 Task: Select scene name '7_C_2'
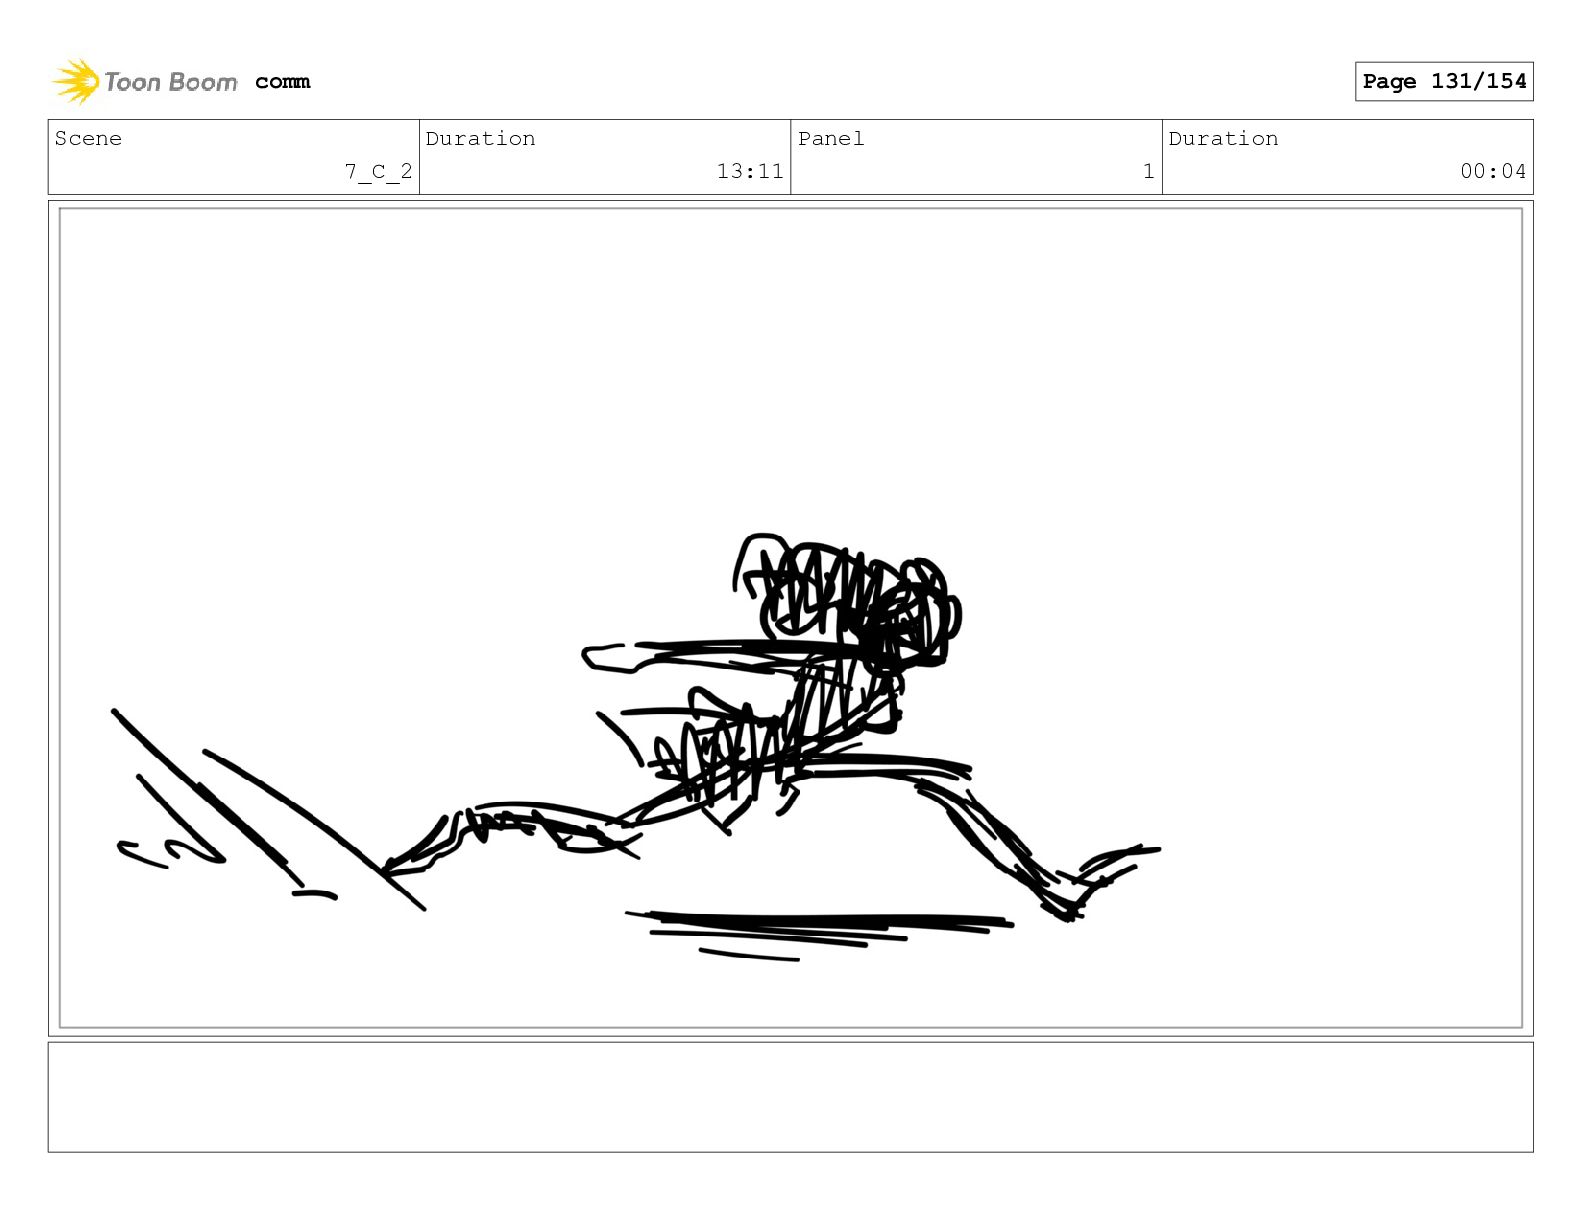coord(378,171)
